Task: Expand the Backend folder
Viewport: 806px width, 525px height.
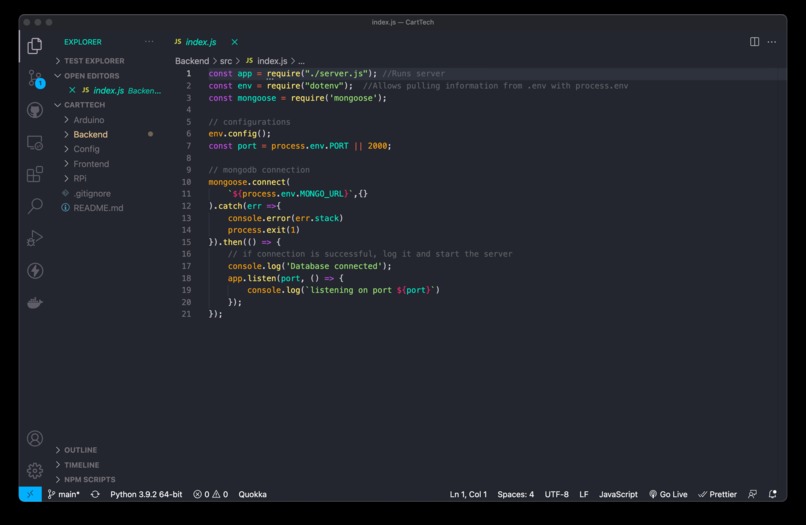Action: (90, 134)
